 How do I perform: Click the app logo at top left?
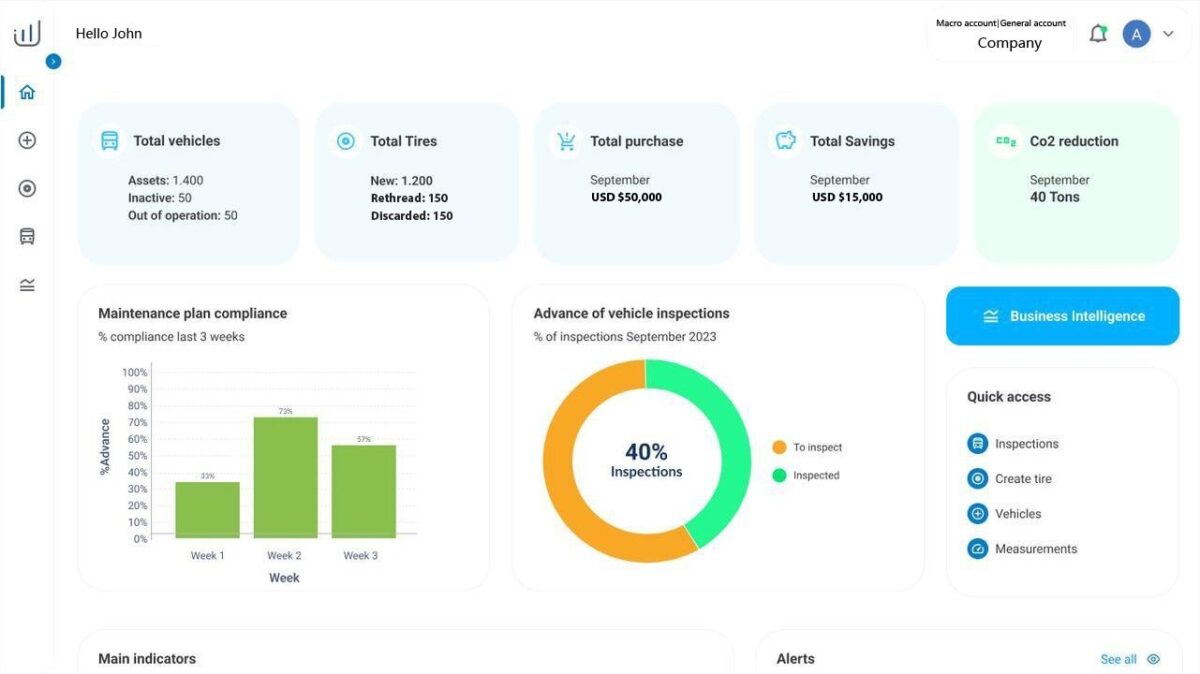pyautogui.click(x=27, y=34)
